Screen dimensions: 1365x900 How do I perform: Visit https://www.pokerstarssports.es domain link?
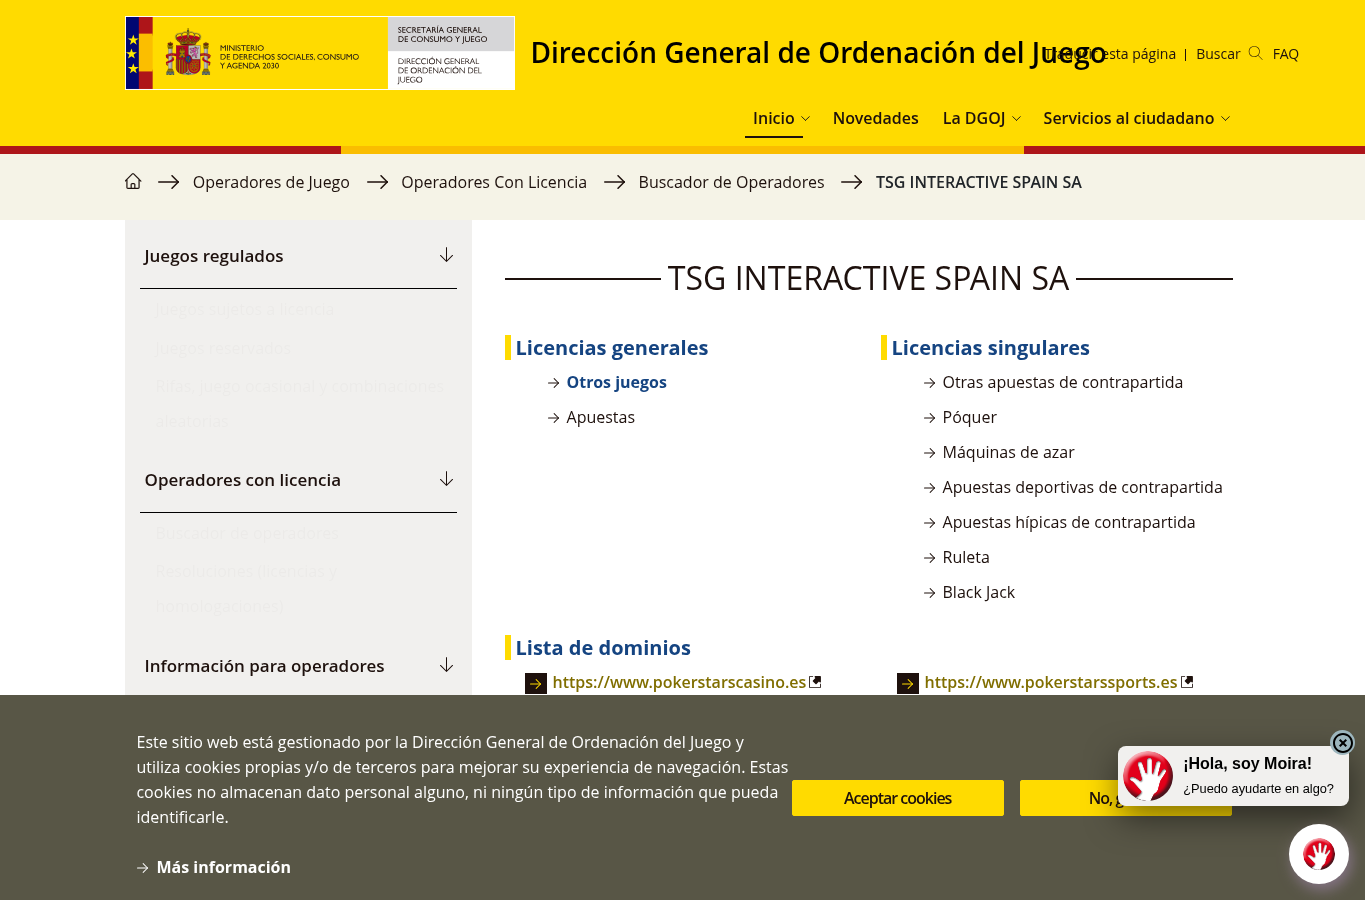click(1051, 682)
